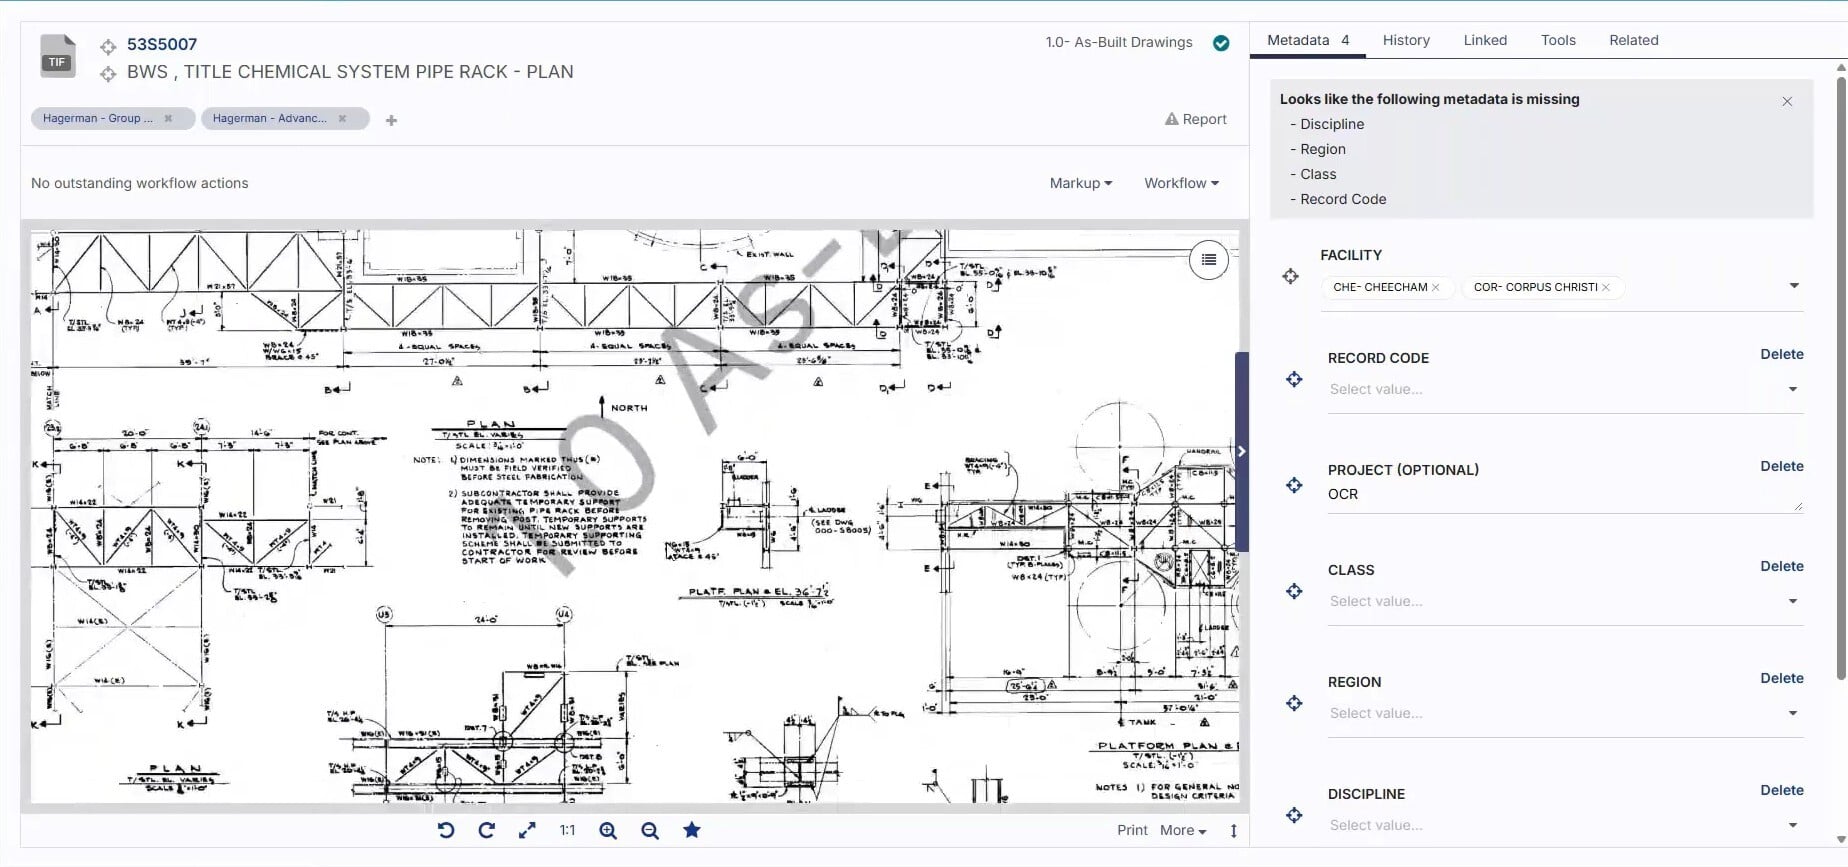Open the More dropdown in viewer toolbar
The height and width of the screenshot is (867, 1848).
point(1183,830)
